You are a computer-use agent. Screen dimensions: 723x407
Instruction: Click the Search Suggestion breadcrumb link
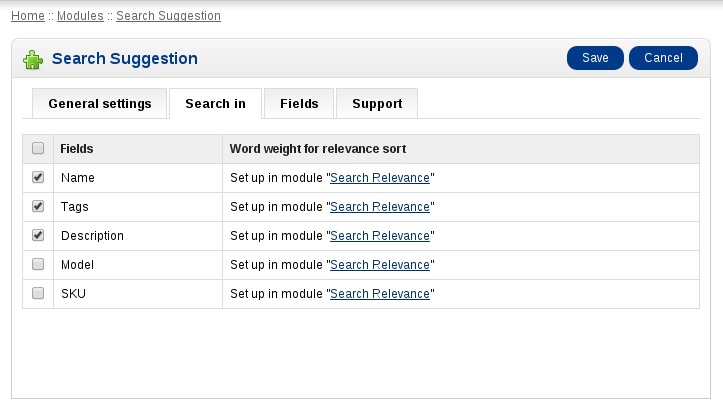click(x=168, y=16)
